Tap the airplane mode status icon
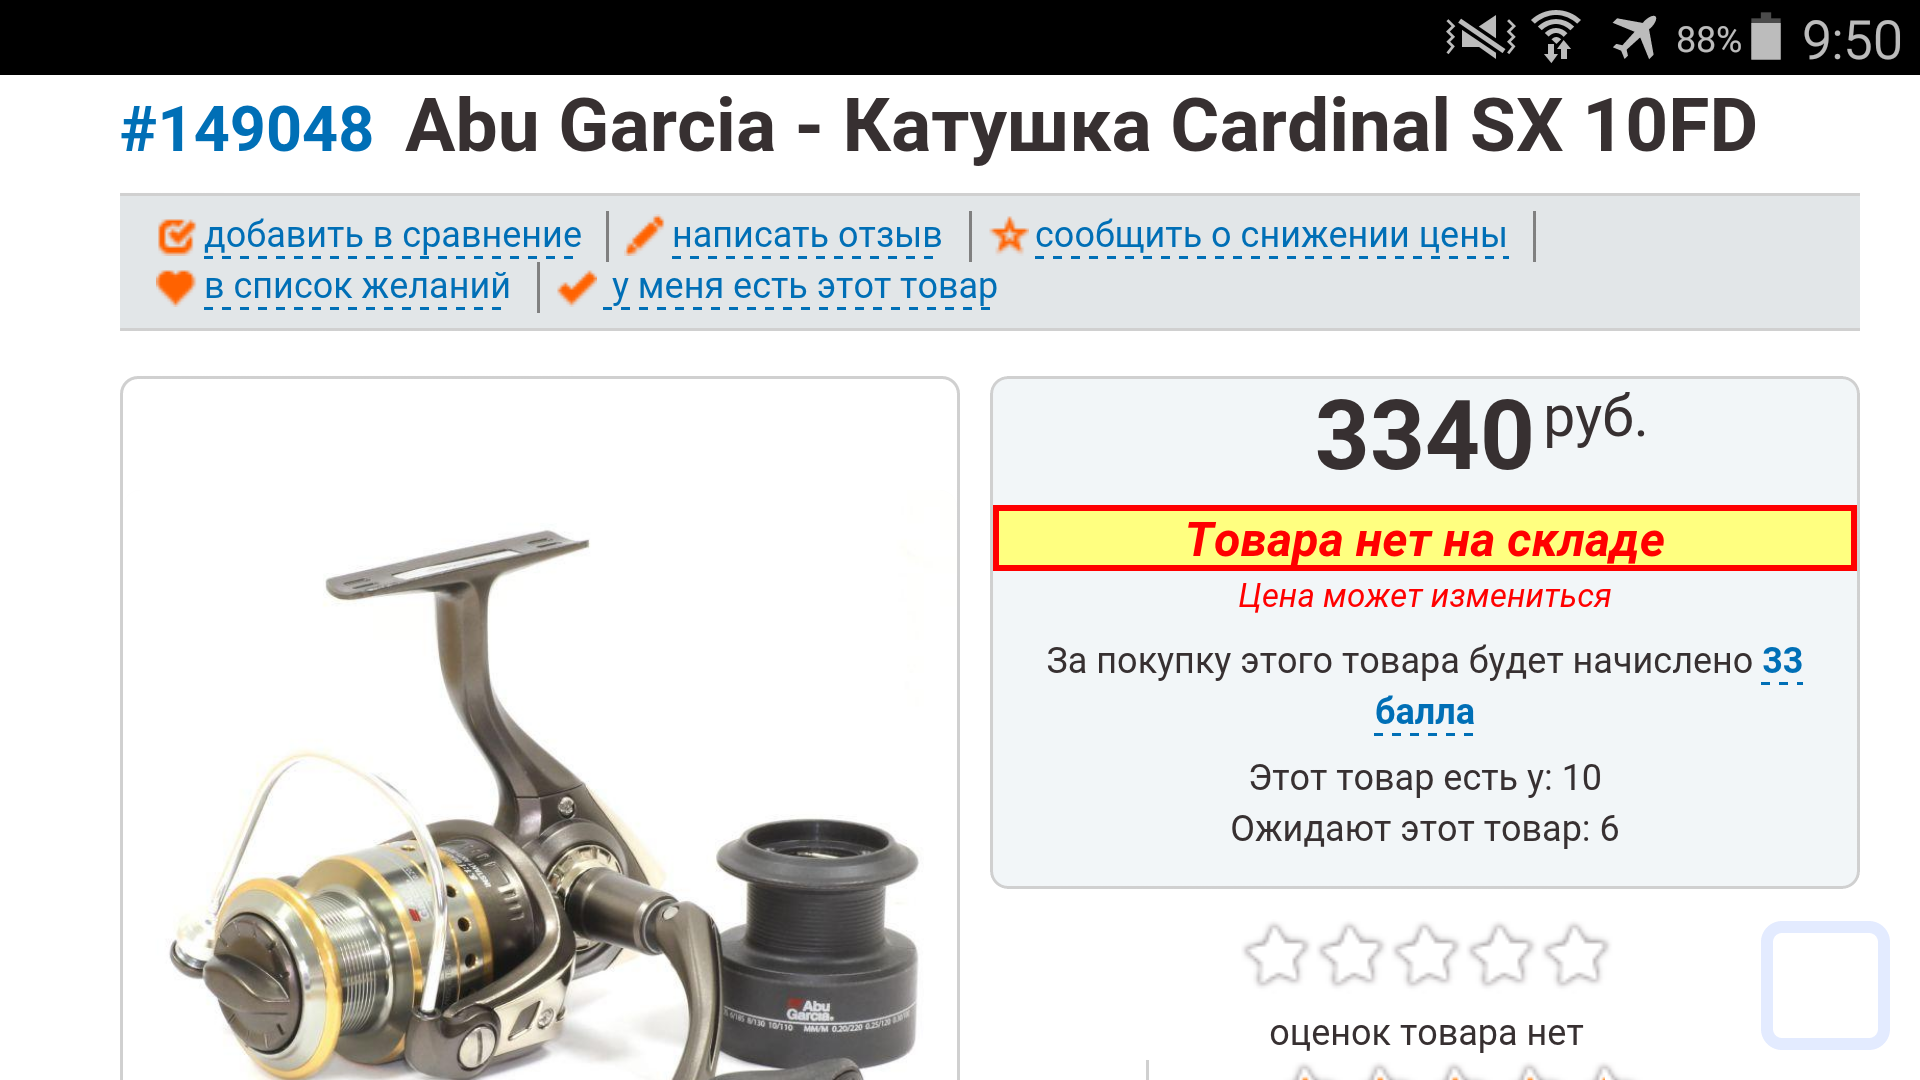Screen dimensions: 1920x1080 point(1634,38)
